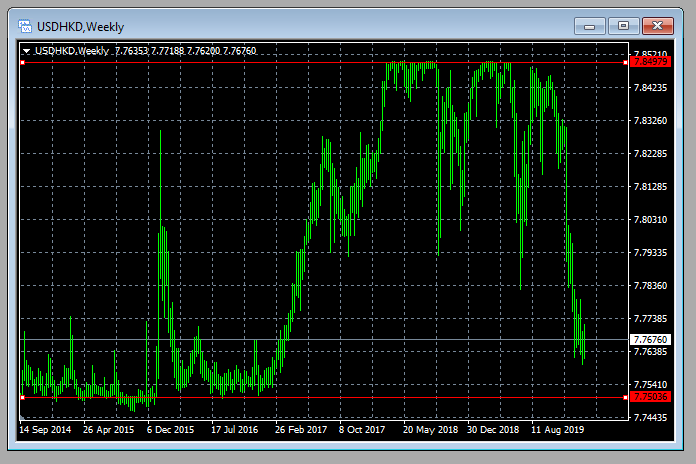The height and width of the screenshot is (464, 696).
Task: Click the 7.84235 price axis value
Action: coord(650,87)
